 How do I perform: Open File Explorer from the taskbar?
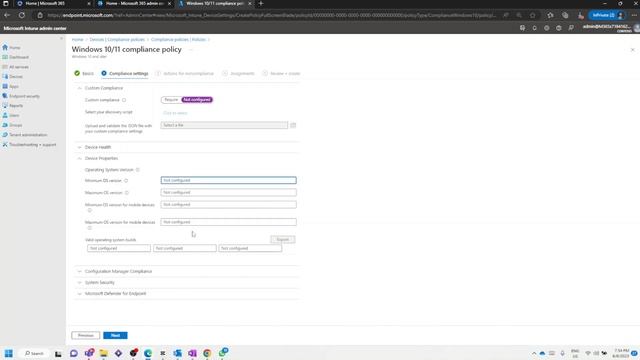[104, 353]
